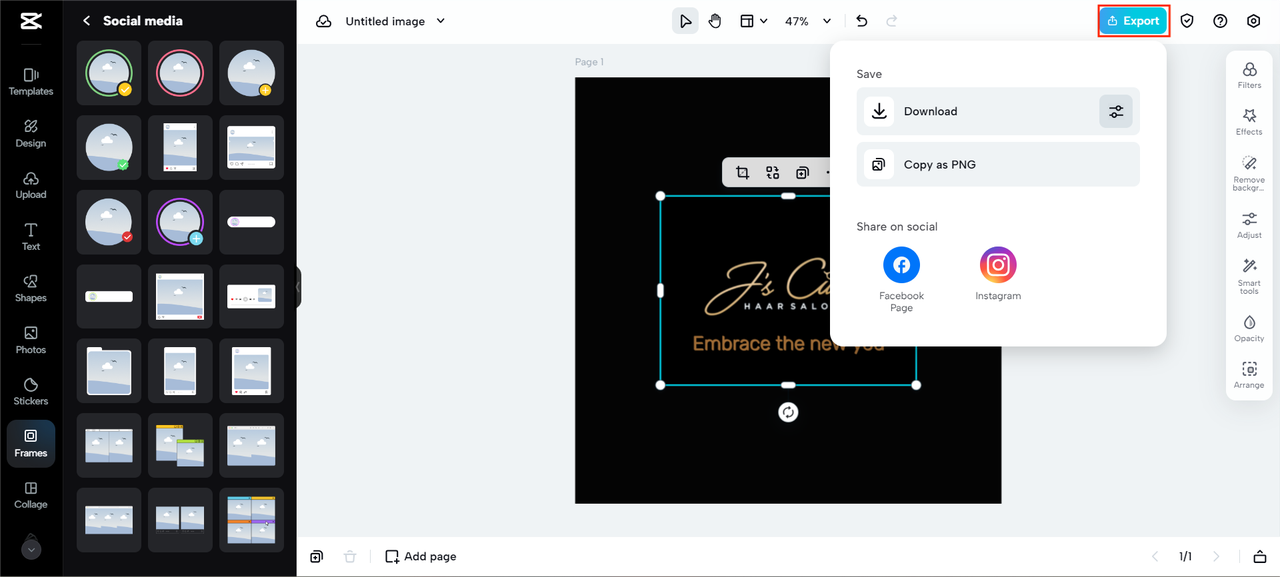Select circle frame with green check badge
This screenshot has height=577, width=1280.
[109, 148]
